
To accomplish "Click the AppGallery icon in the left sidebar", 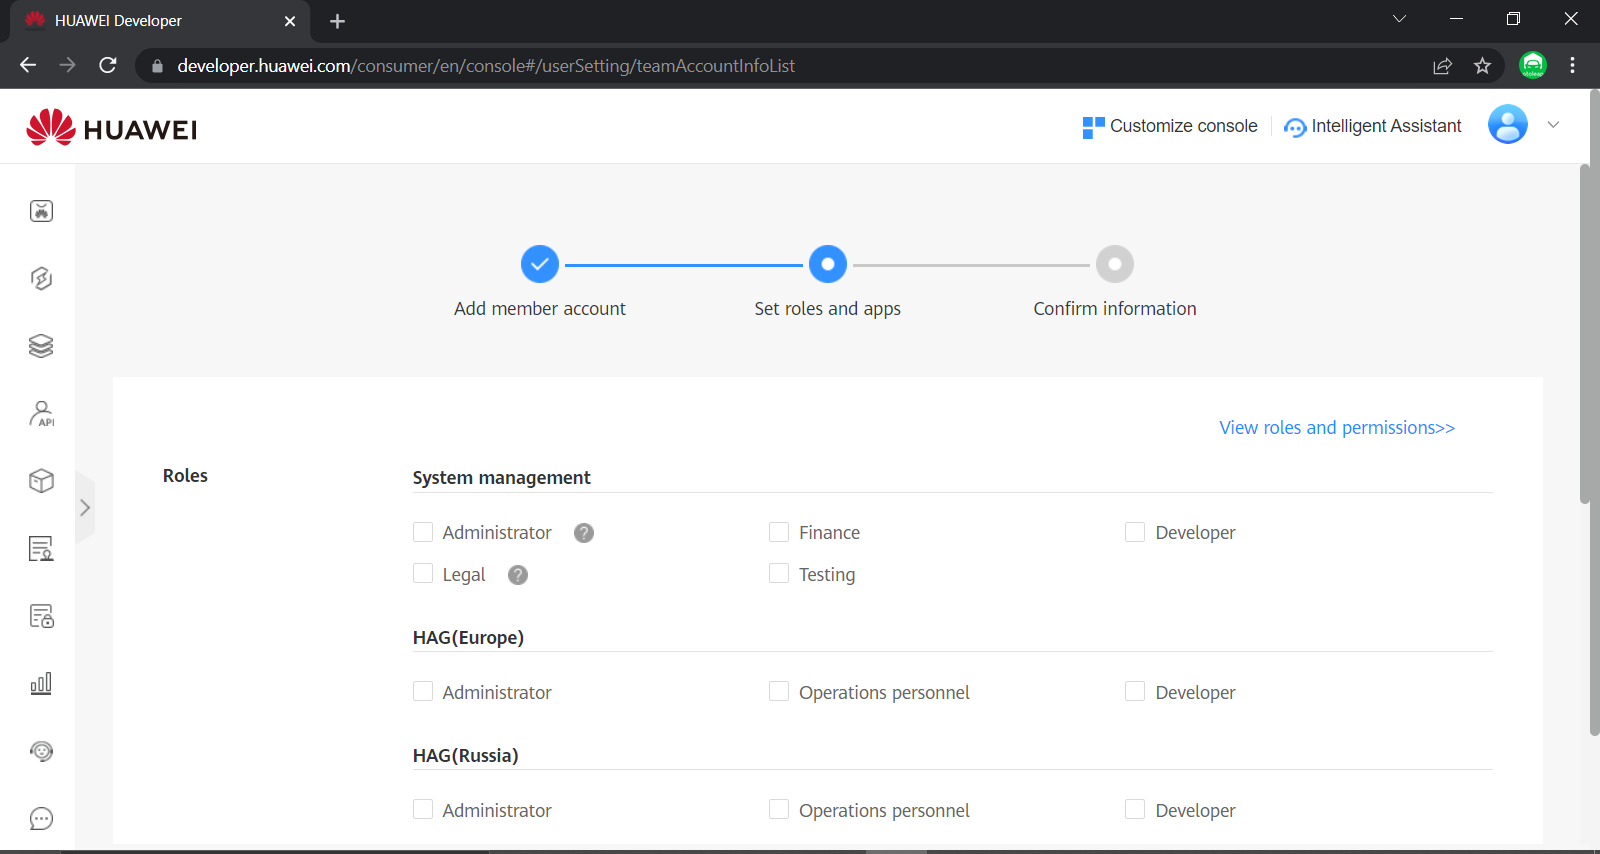I will [41, 211].
